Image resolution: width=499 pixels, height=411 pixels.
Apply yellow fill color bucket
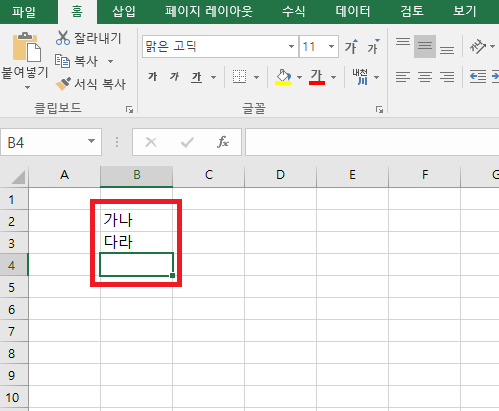point(283,77)
